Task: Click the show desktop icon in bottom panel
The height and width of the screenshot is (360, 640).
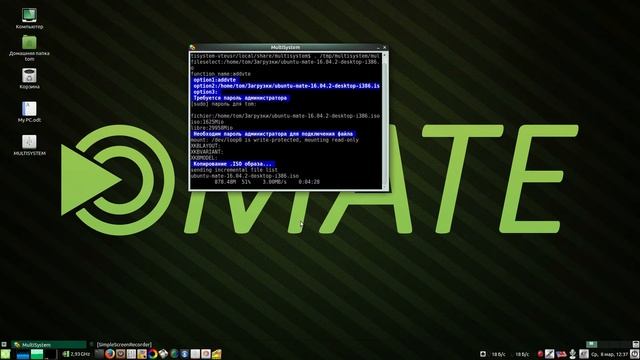Action: pos(4,345)
